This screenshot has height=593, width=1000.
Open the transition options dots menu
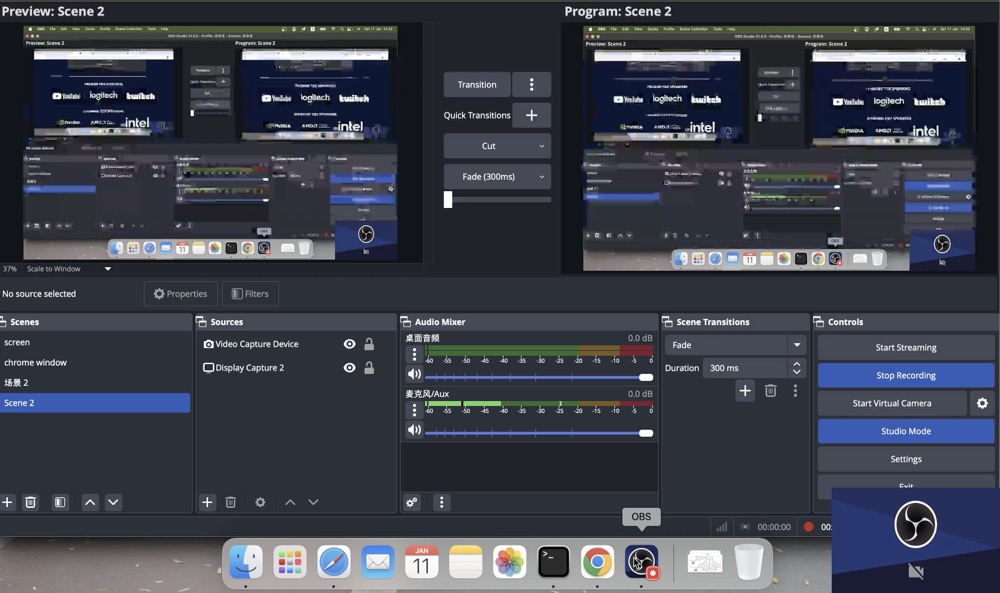531,84
